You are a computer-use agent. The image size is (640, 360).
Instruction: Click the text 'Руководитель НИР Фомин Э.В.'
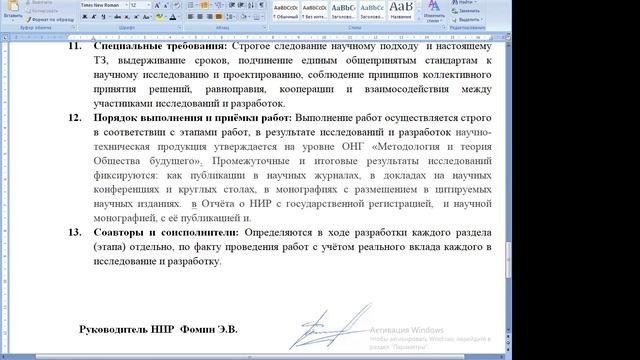(x=158, y=329)
